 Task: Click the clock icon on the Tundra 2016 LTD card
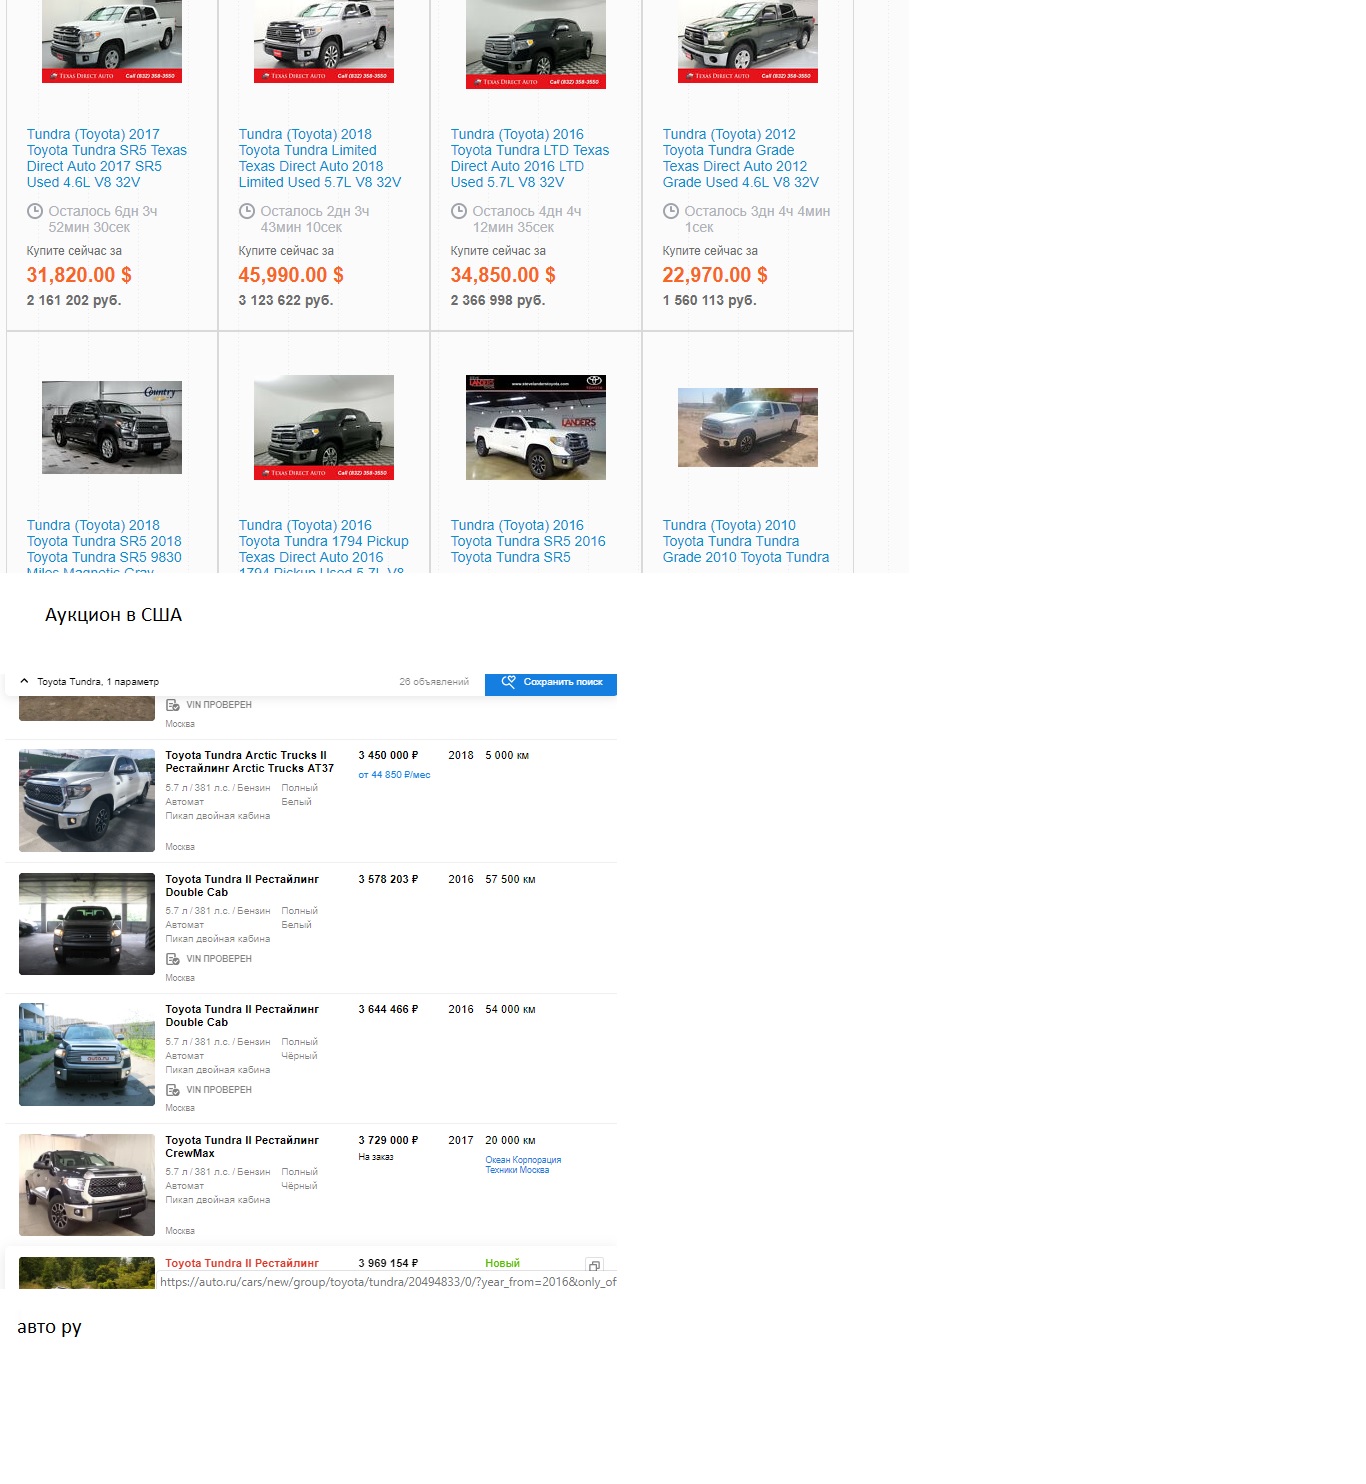(459, 212)
